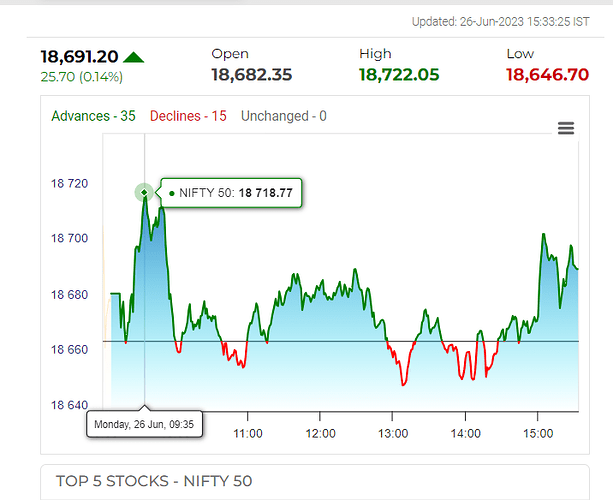This screenshot has width=613, height=500.
Task: Click the 14:00 x-axis label
Action: tap(466, 434)
